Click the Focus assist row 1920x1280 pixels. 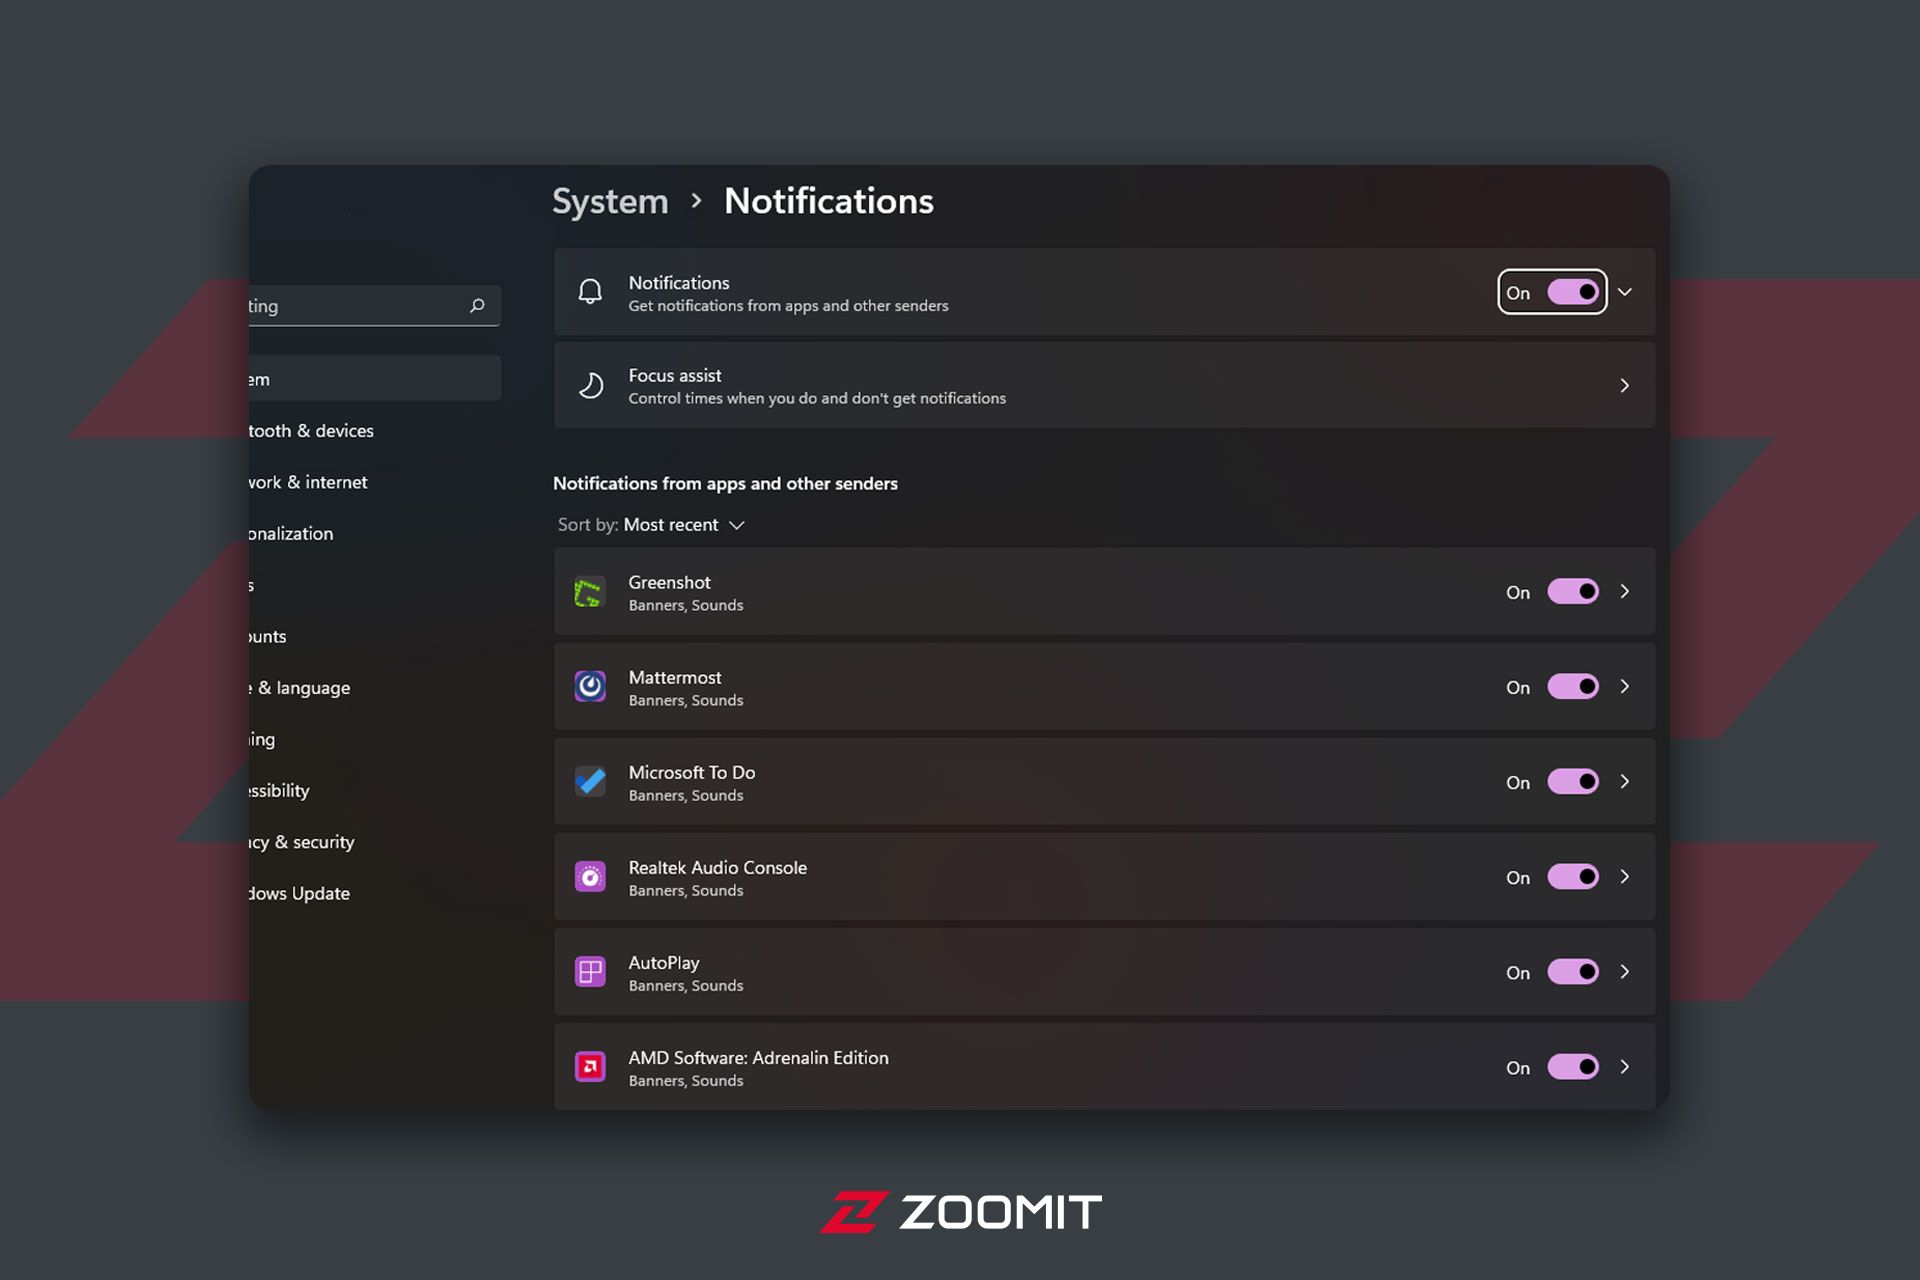click(x=1104, y=385)
